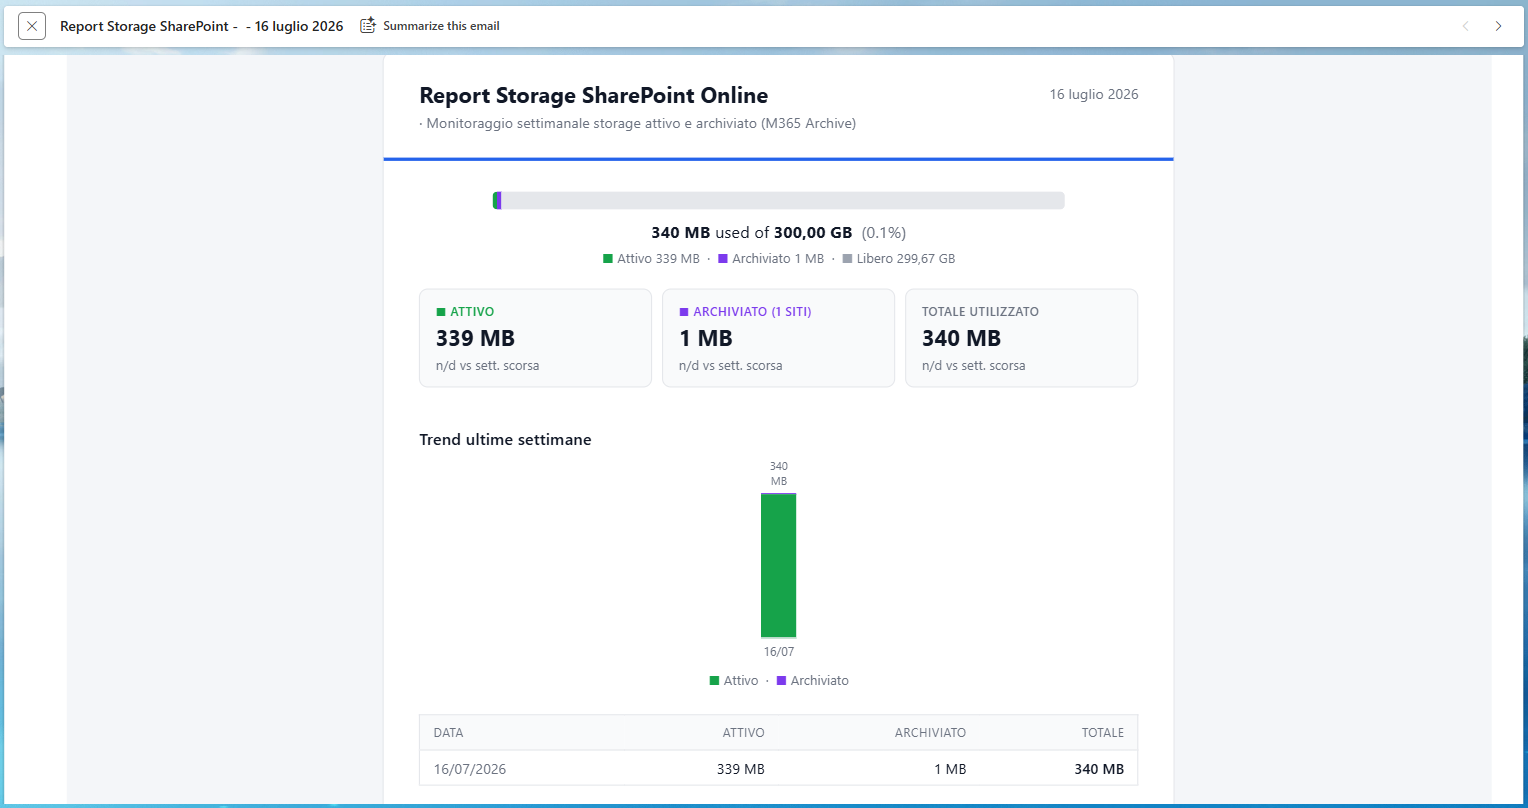
Task: Click the heading 'Report Storage SharePoint Online'
Action: click(594, 96)
